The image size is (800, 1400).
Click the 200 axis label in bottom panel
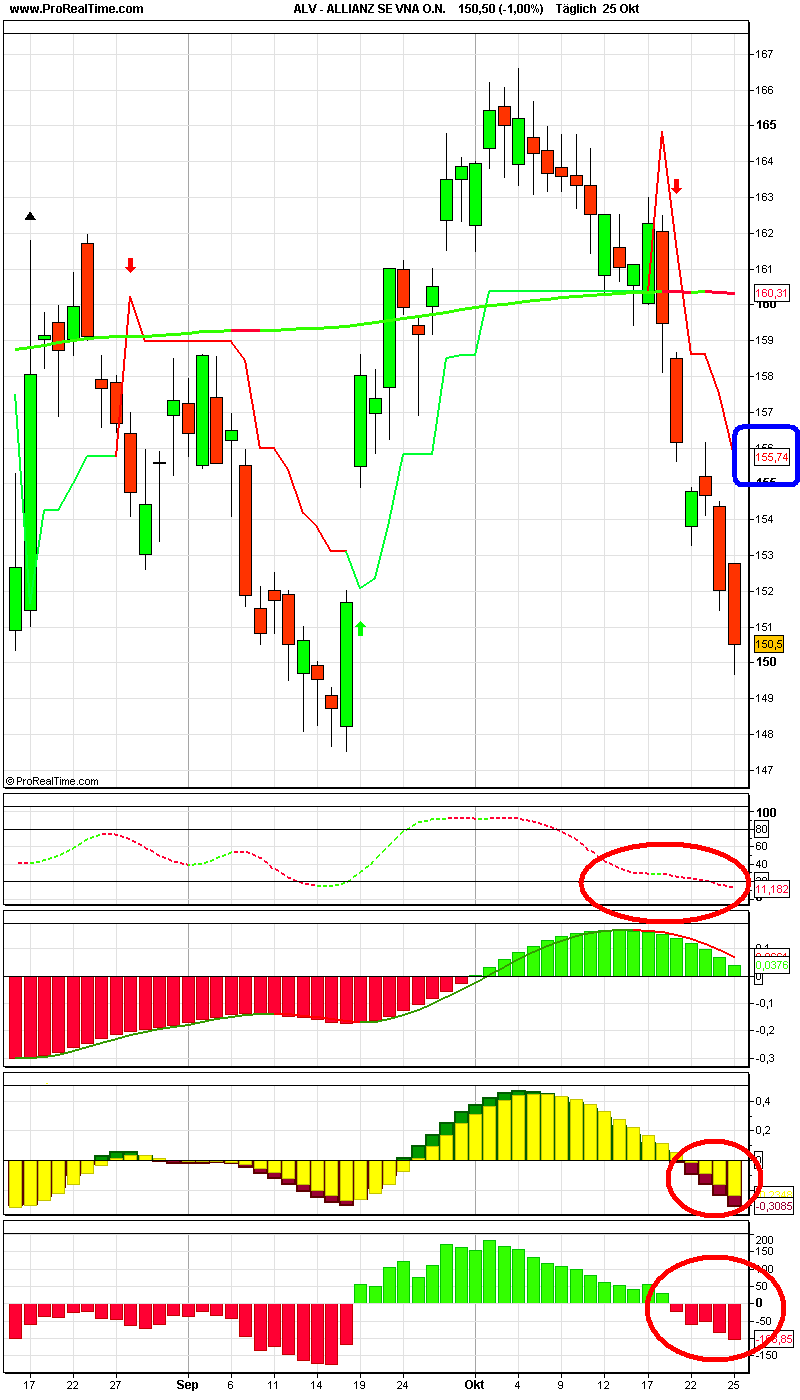765,1240
